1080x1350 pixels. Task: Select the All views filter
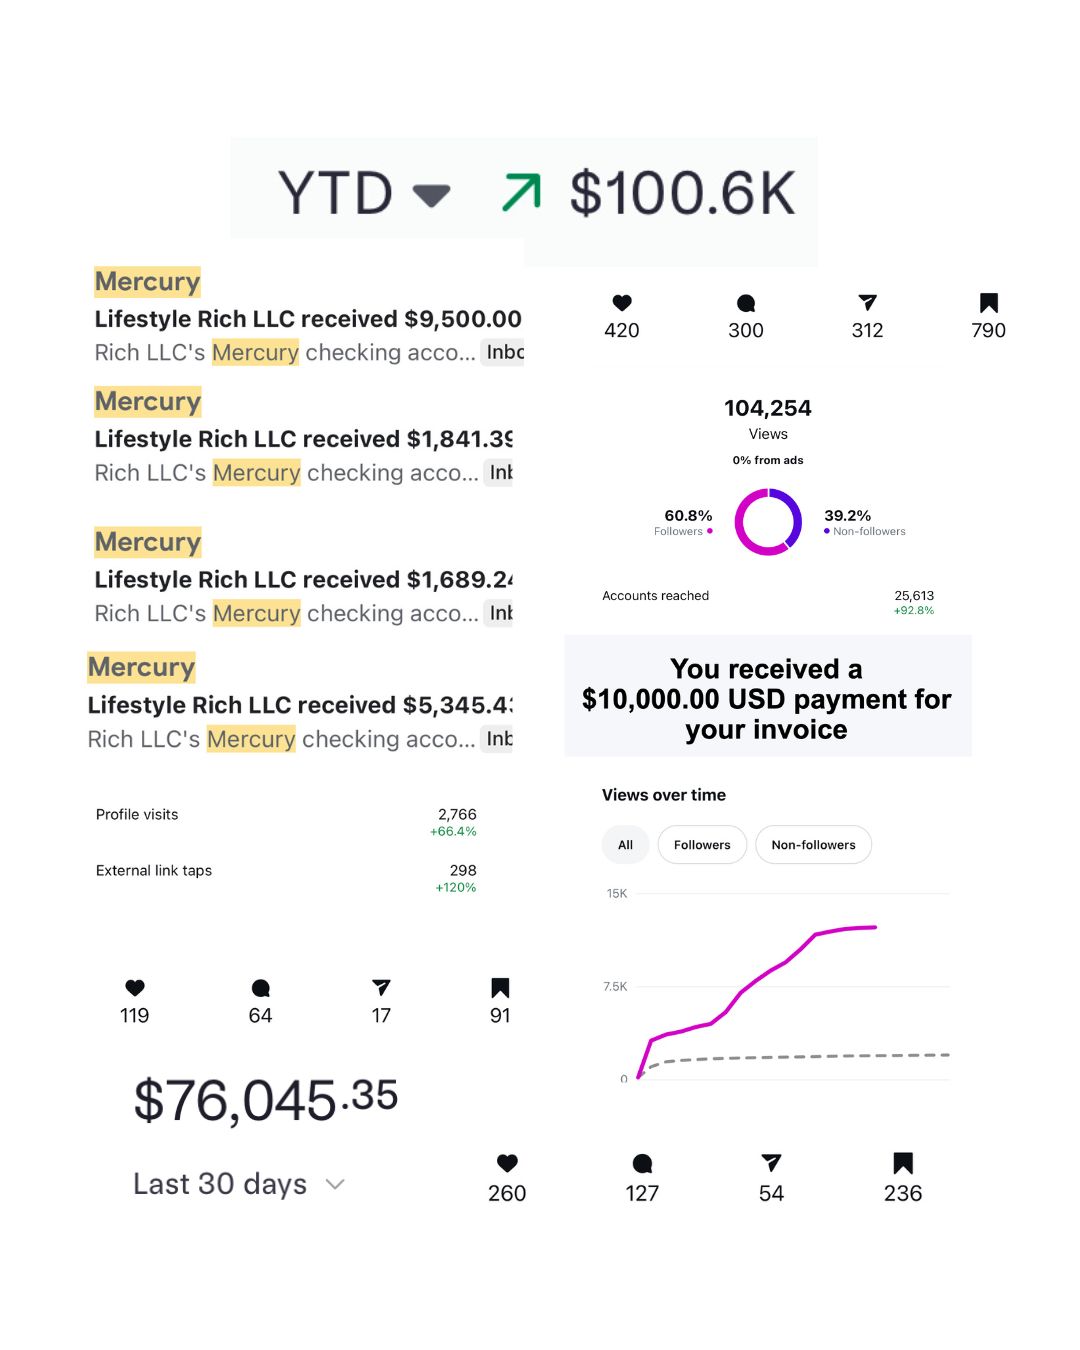(625, 845)
